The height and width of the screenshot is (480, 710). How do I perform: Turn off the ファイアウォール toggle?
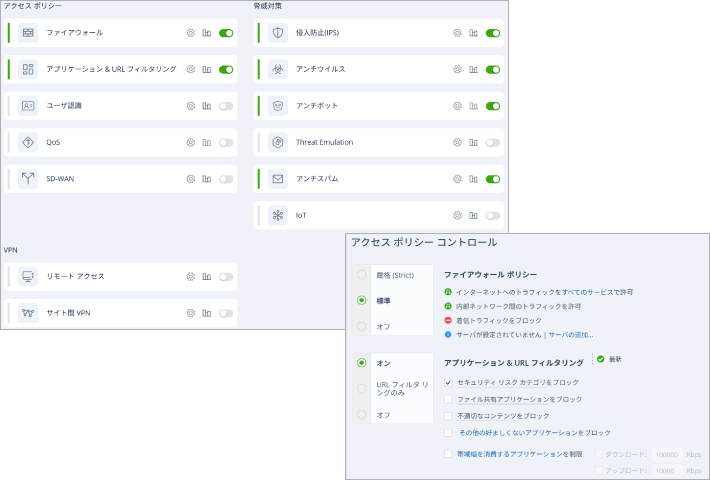[226, 33]
